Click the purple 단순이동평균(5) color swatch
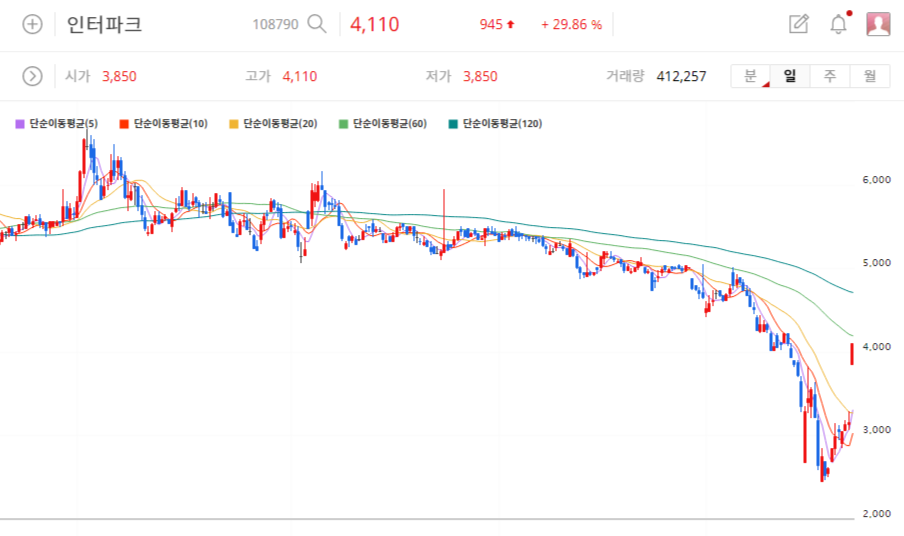 (20, 124)
